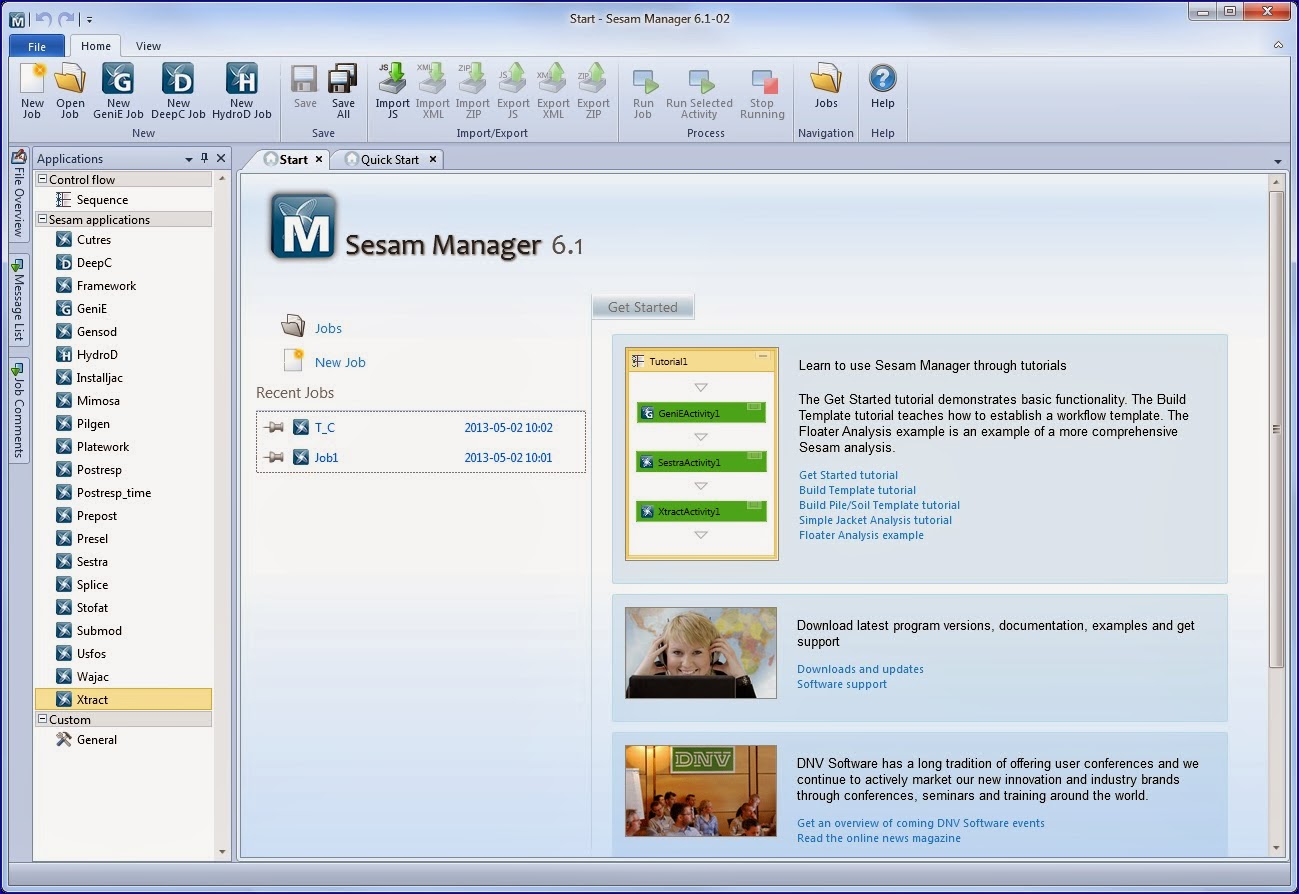Click the Get Started button

(x=643, y=307)
